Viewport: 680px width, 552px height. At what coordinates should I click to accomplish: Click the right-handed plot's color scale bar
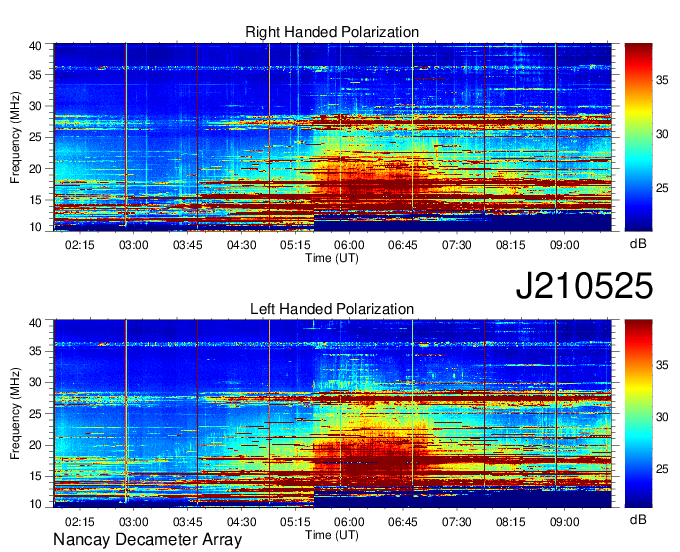click(x=638, y=137)
